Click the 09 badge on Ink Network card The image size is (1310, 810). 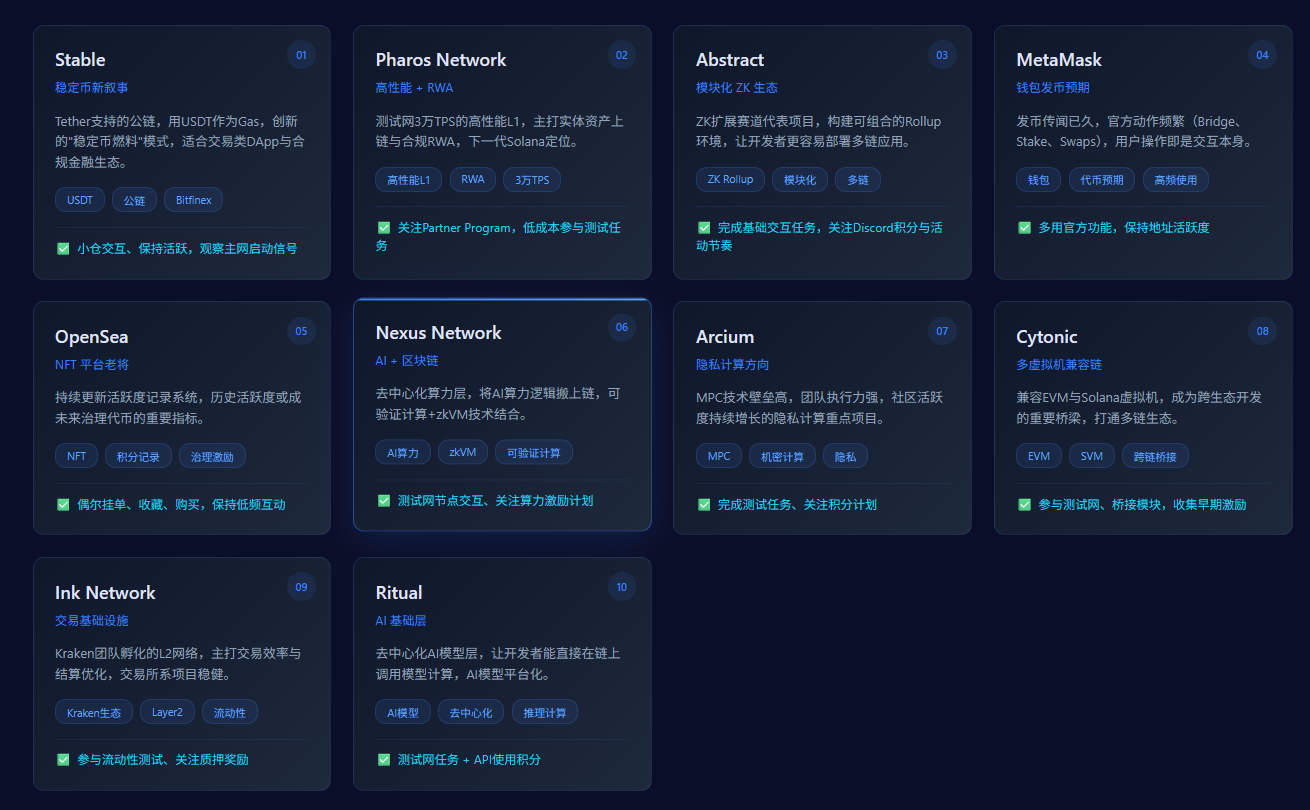301,587
